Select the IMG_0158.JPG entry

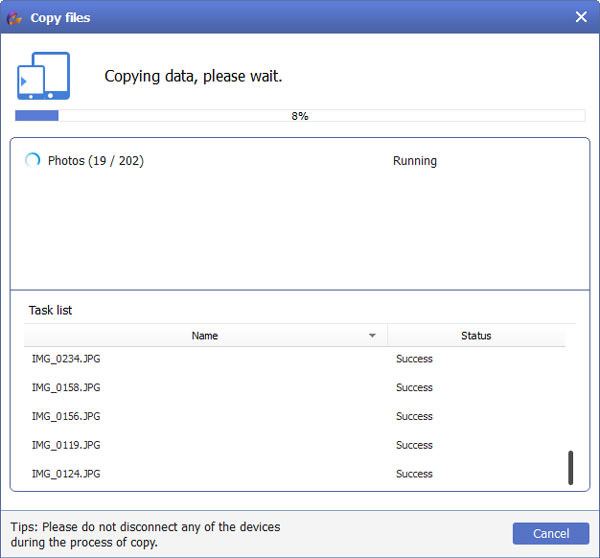tap(66, 387)
